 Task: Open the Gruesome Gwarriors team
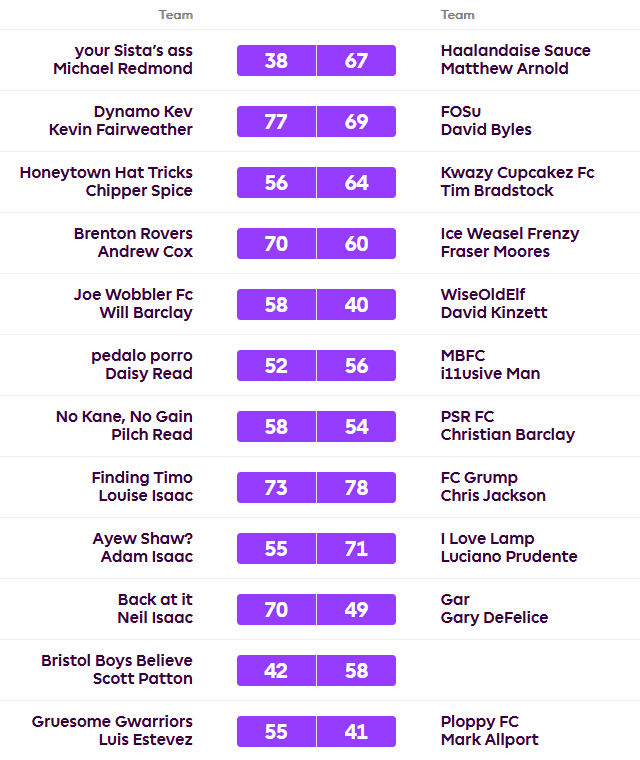coord(112,722)
